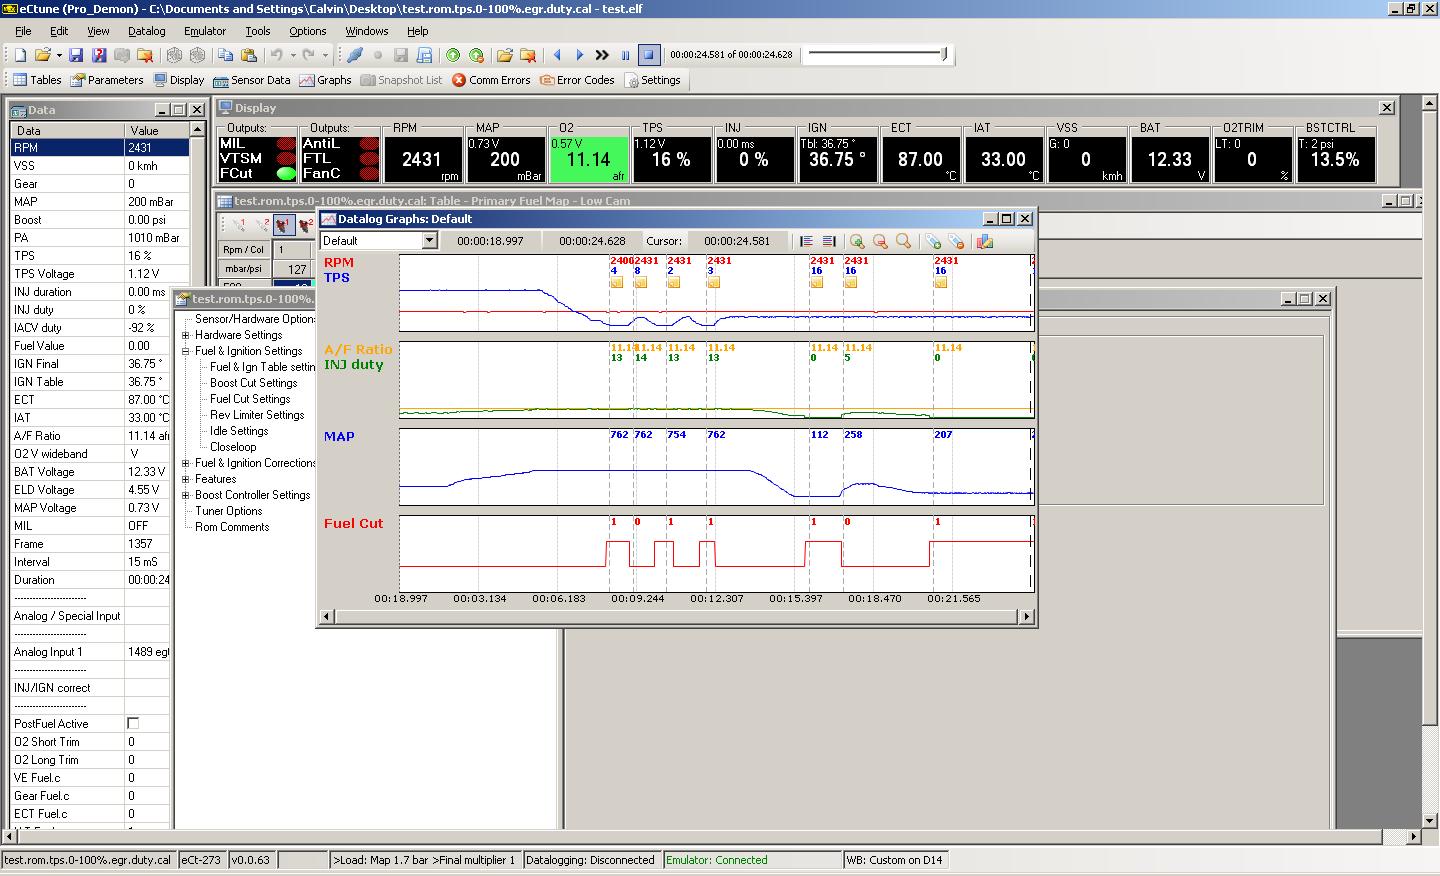
Task: Click the left-align legend icon in Datalog Graphs
Action: tap(807, 241)
